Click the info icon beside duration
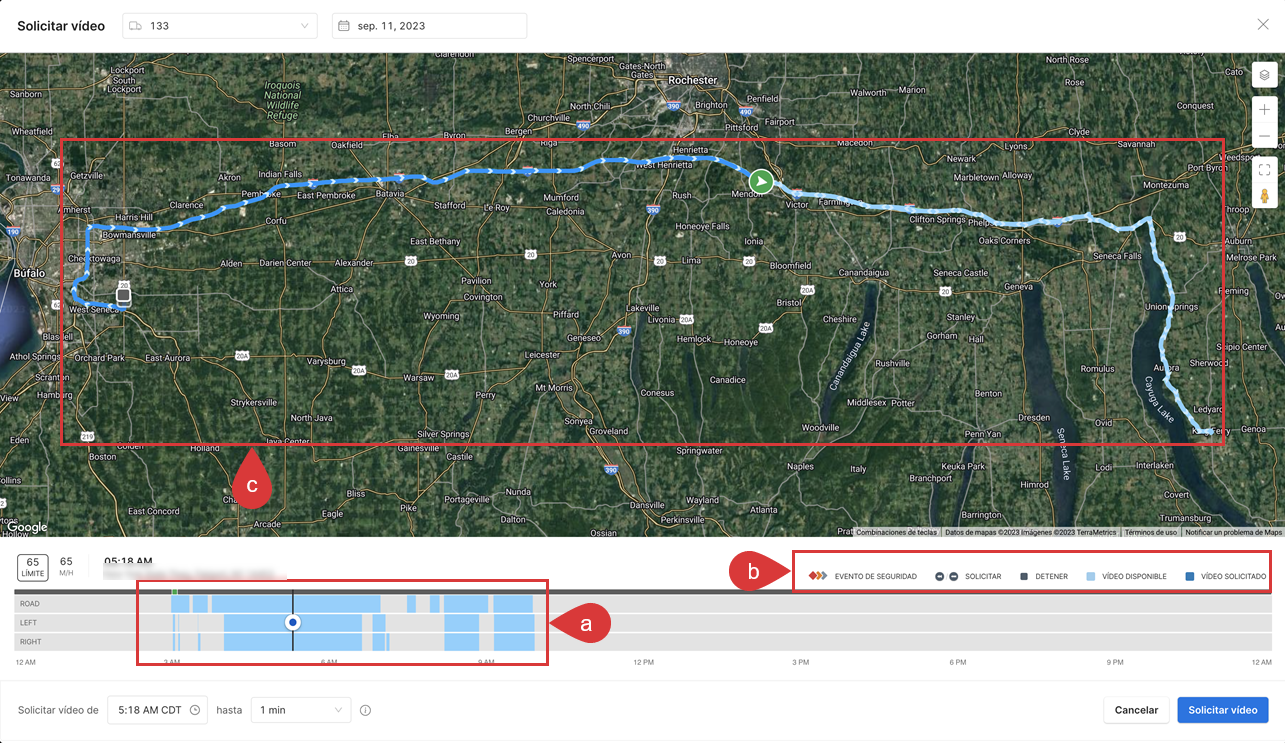The width and height of the screenshot is (1285, 743). [x=366, y=711]
